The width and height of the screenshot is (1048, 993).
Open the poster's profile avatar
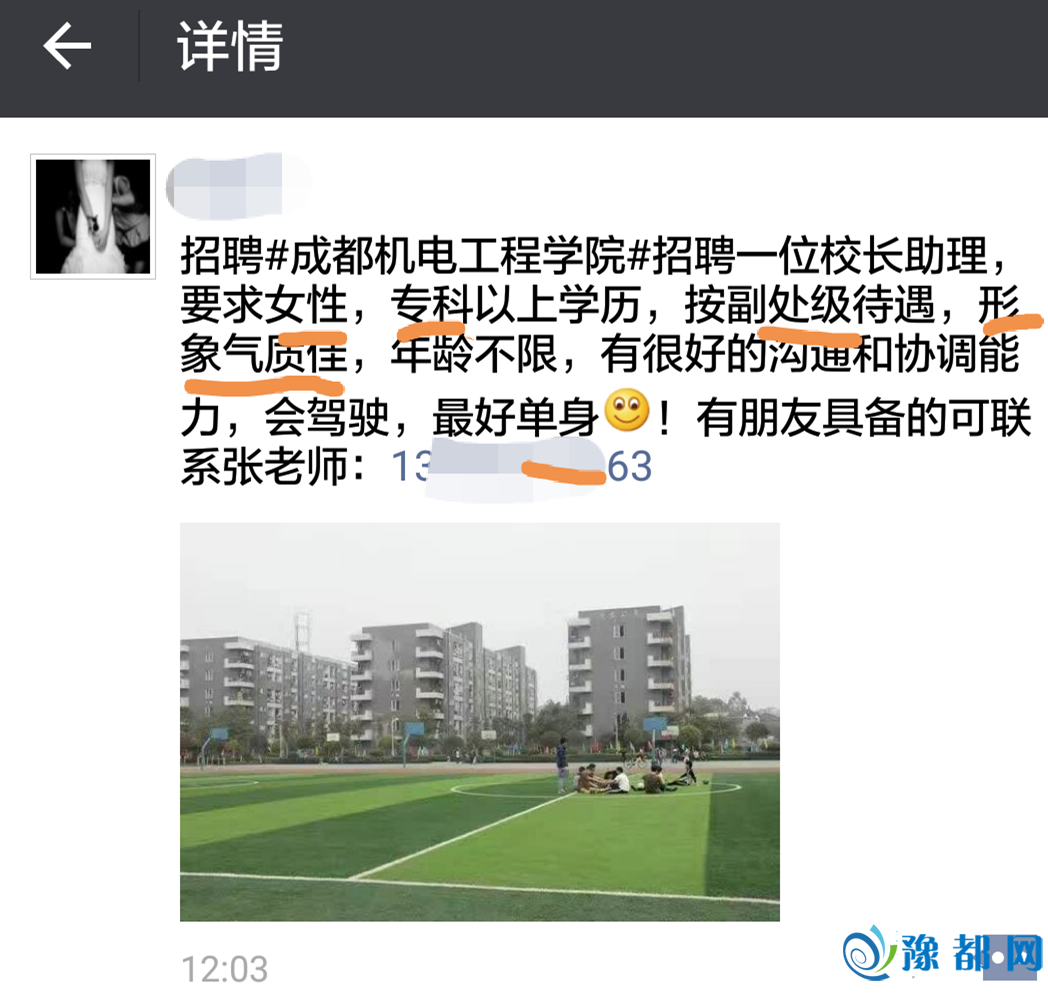[x=93, y=217]
